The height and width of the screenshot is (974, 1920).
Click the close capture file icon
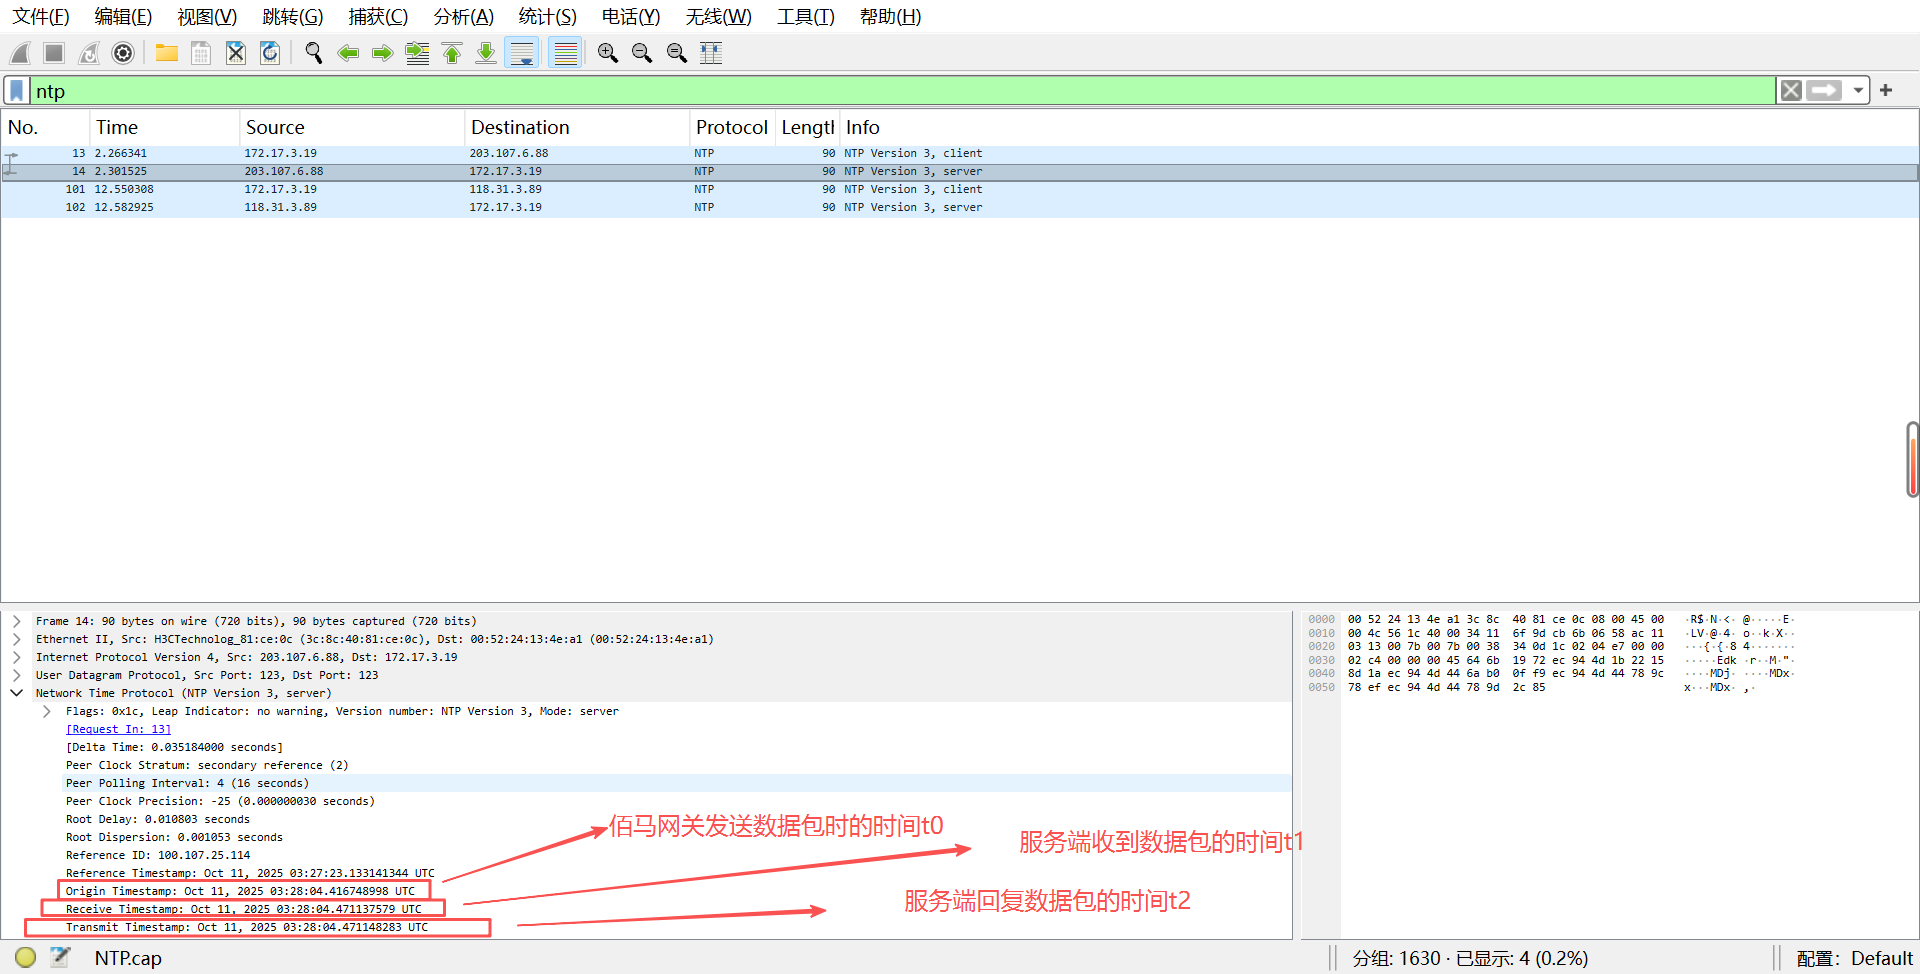[x=235, y=53]
